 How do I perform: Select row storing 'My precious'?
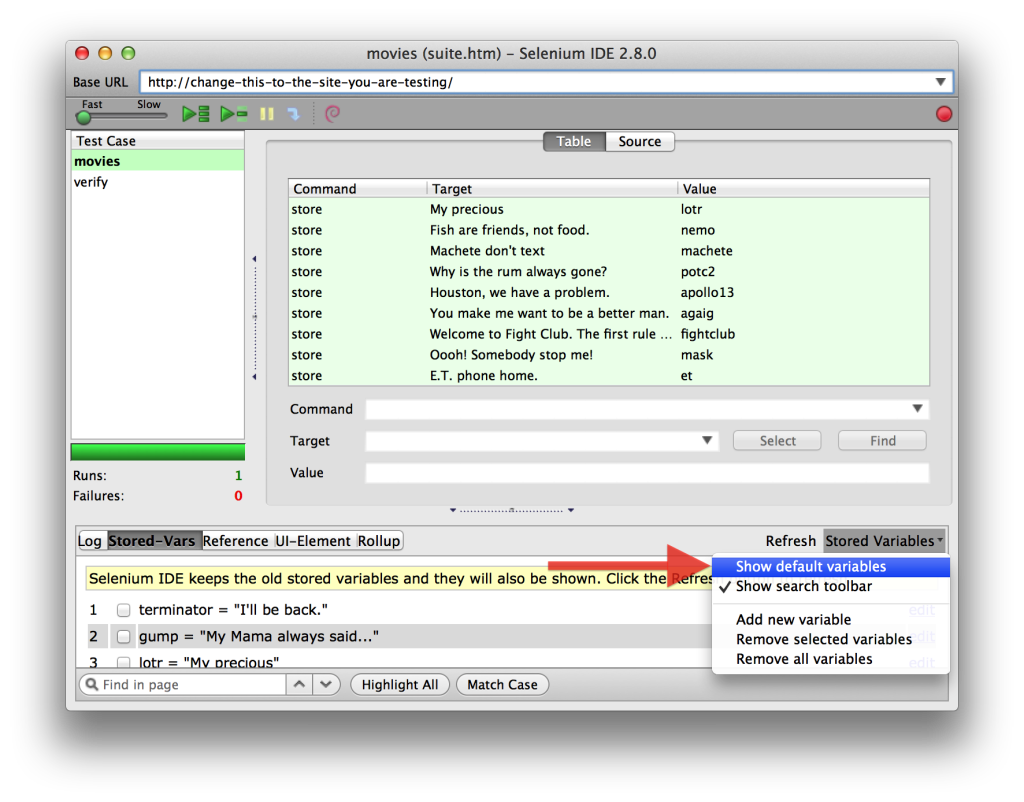609,209
